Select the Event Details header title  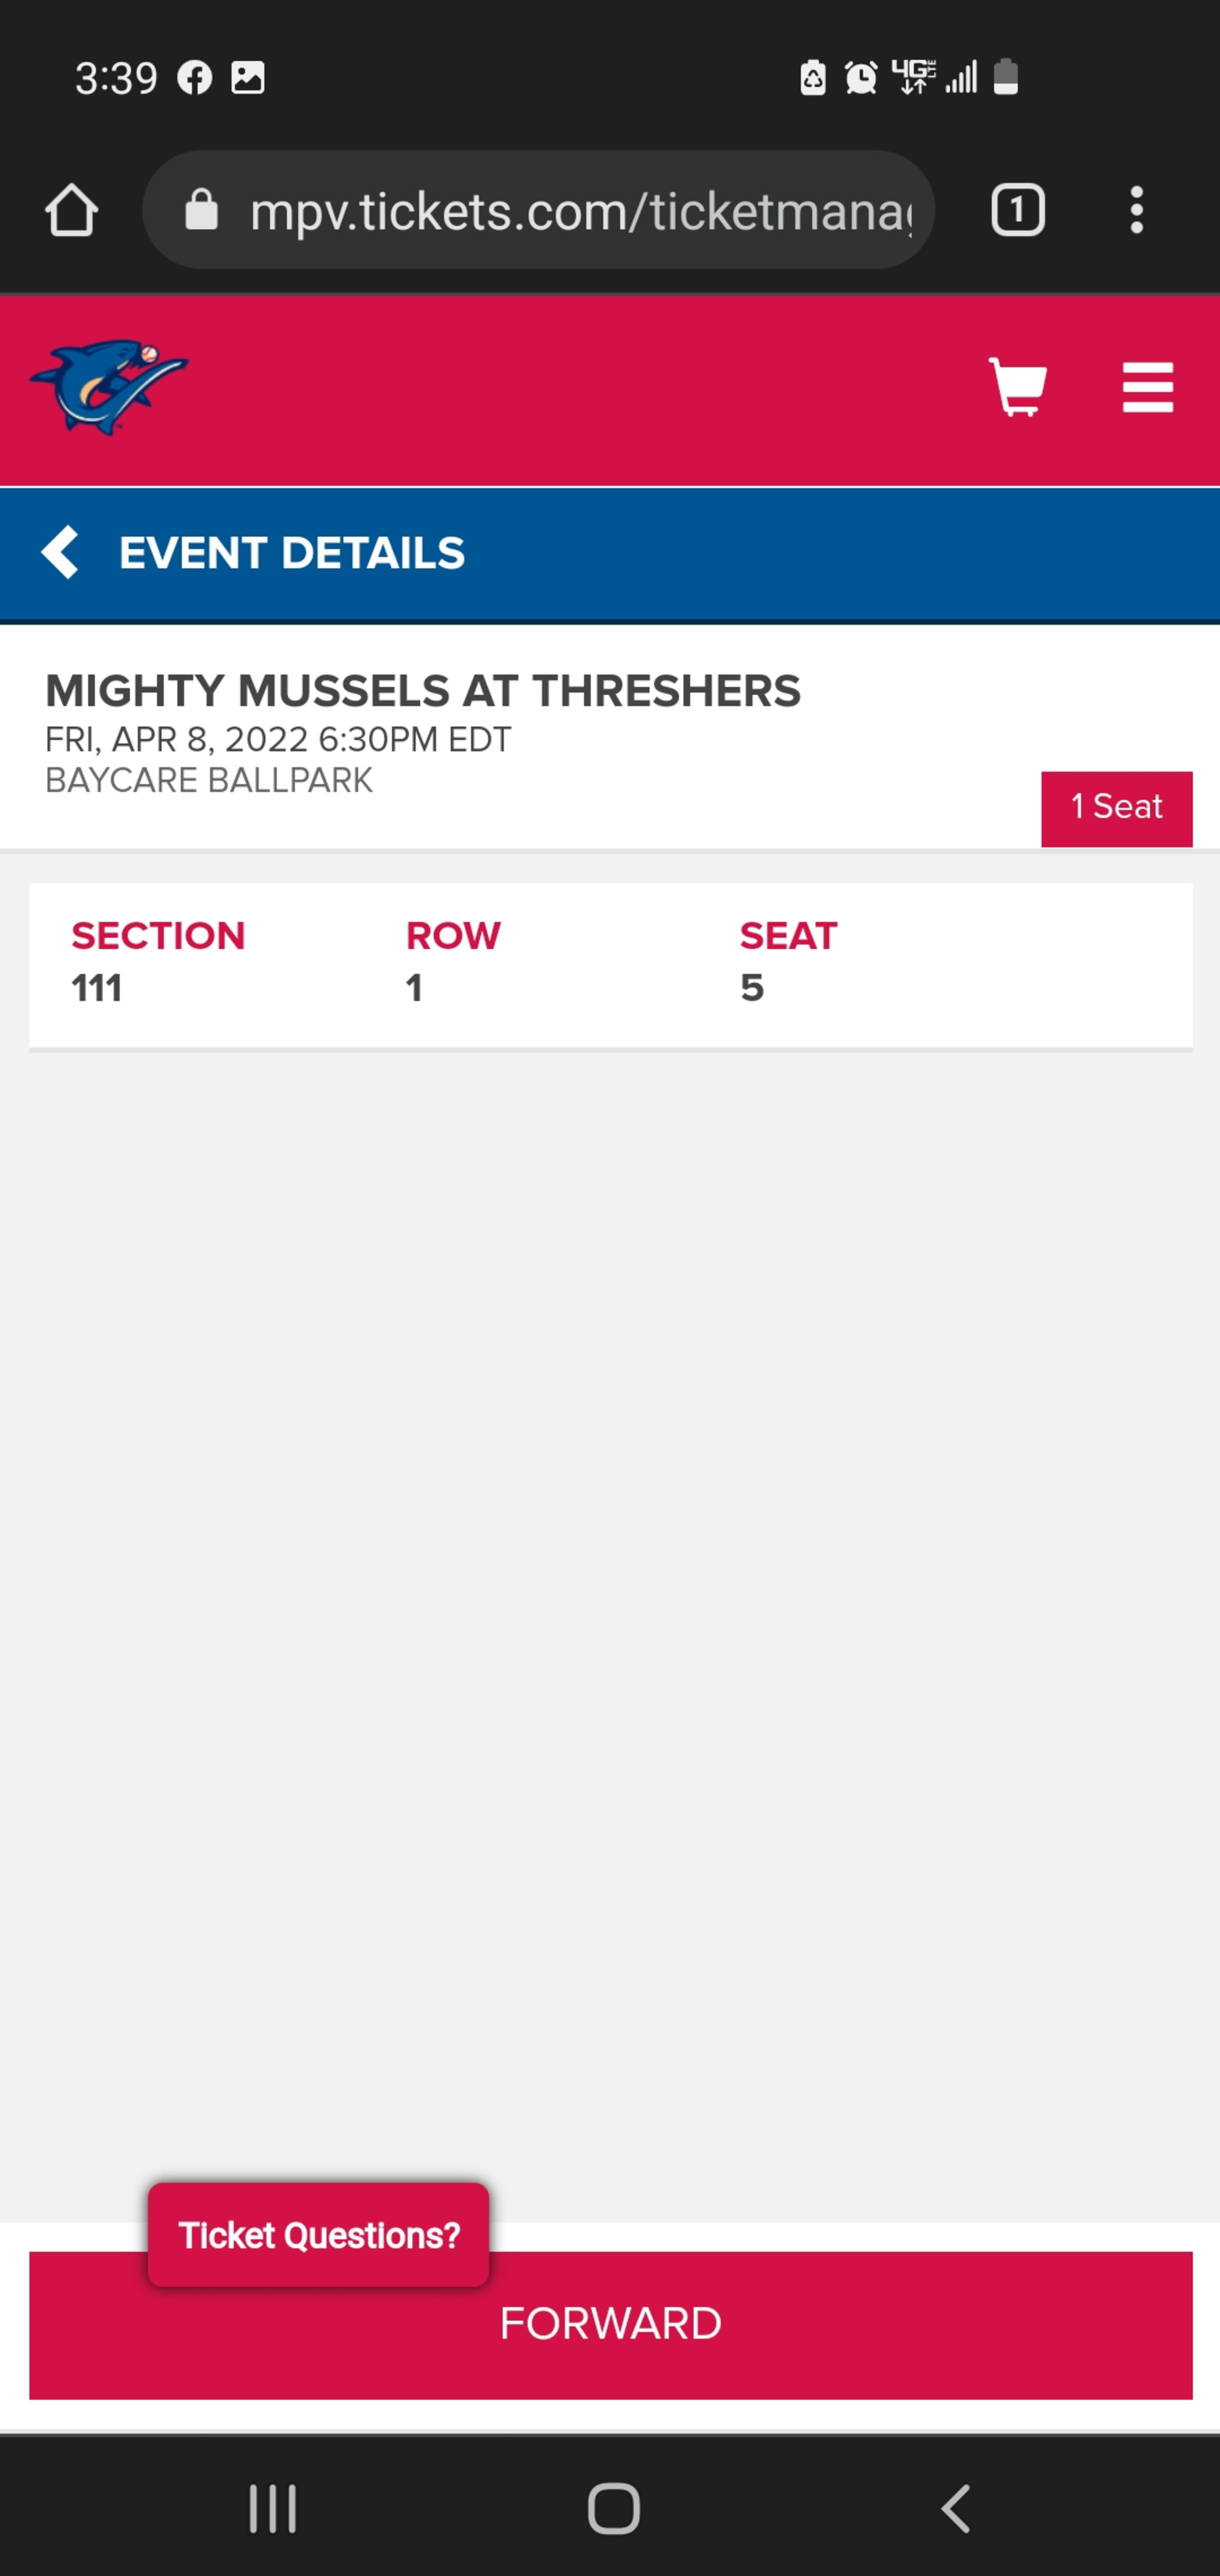click(292, 553)
